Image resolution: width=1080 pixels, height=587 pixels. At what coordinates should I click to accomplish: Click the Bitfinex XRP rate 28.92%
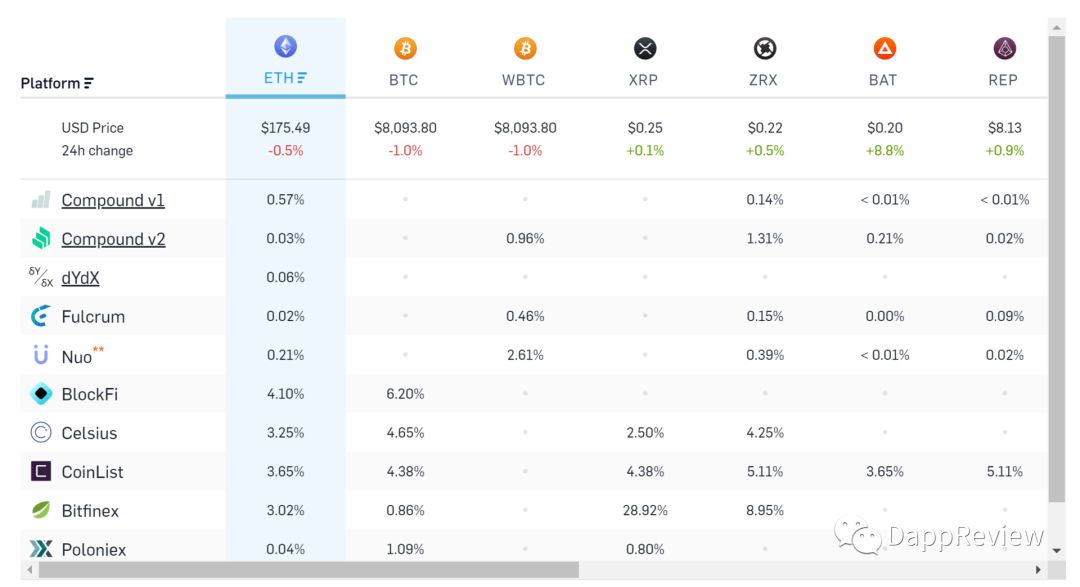tap(645, 511)
